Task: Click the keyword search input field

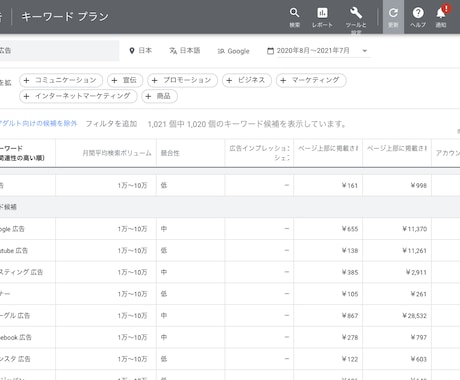Action: pos(59,51)
